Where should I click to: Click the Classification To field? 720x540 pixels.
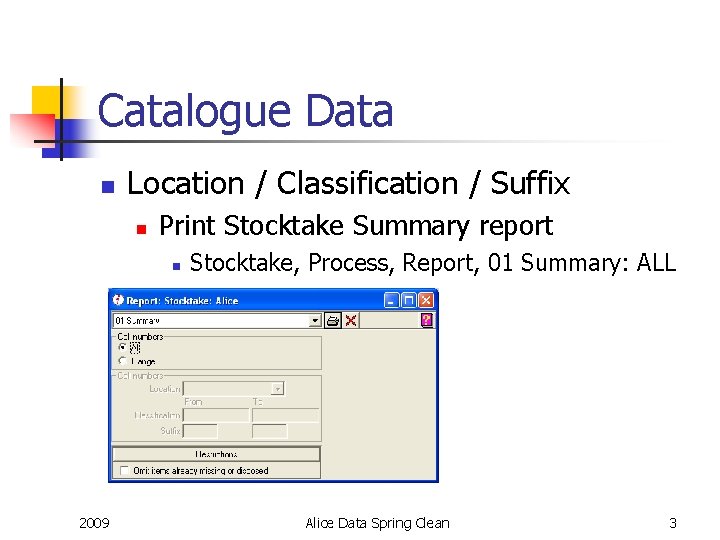[285, 415]
